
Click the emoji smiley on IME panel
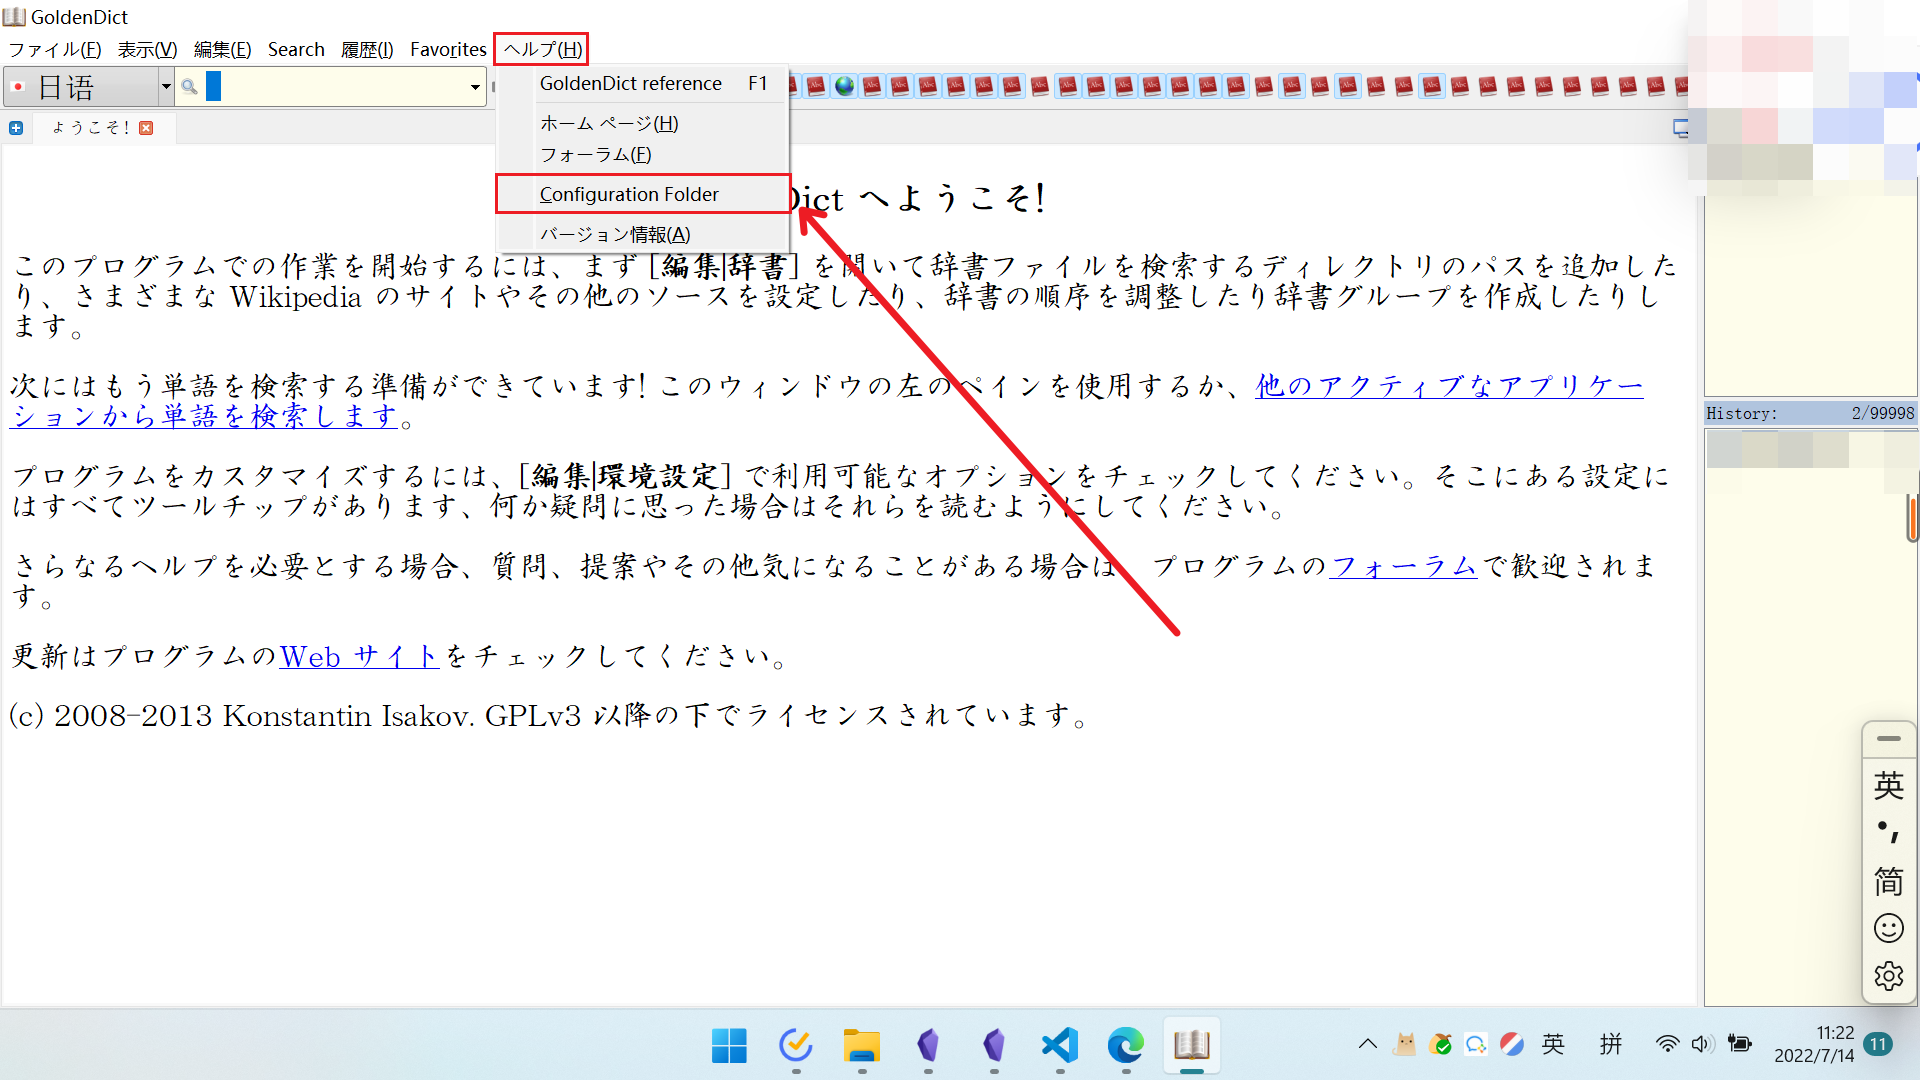[x=1888, y=928]
